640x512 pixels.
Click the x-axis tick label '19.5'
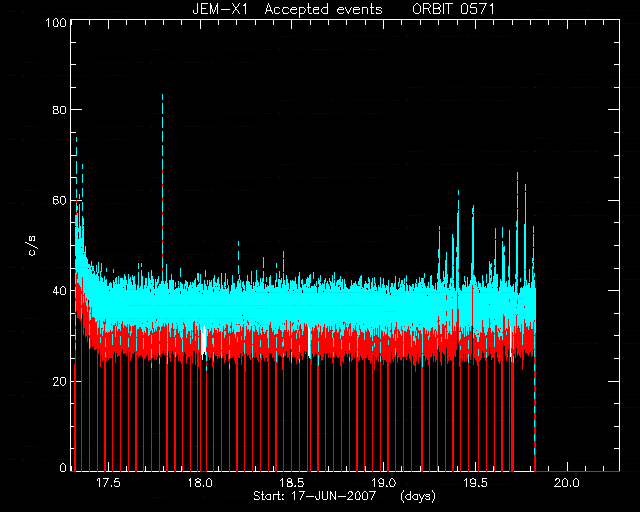476,483
